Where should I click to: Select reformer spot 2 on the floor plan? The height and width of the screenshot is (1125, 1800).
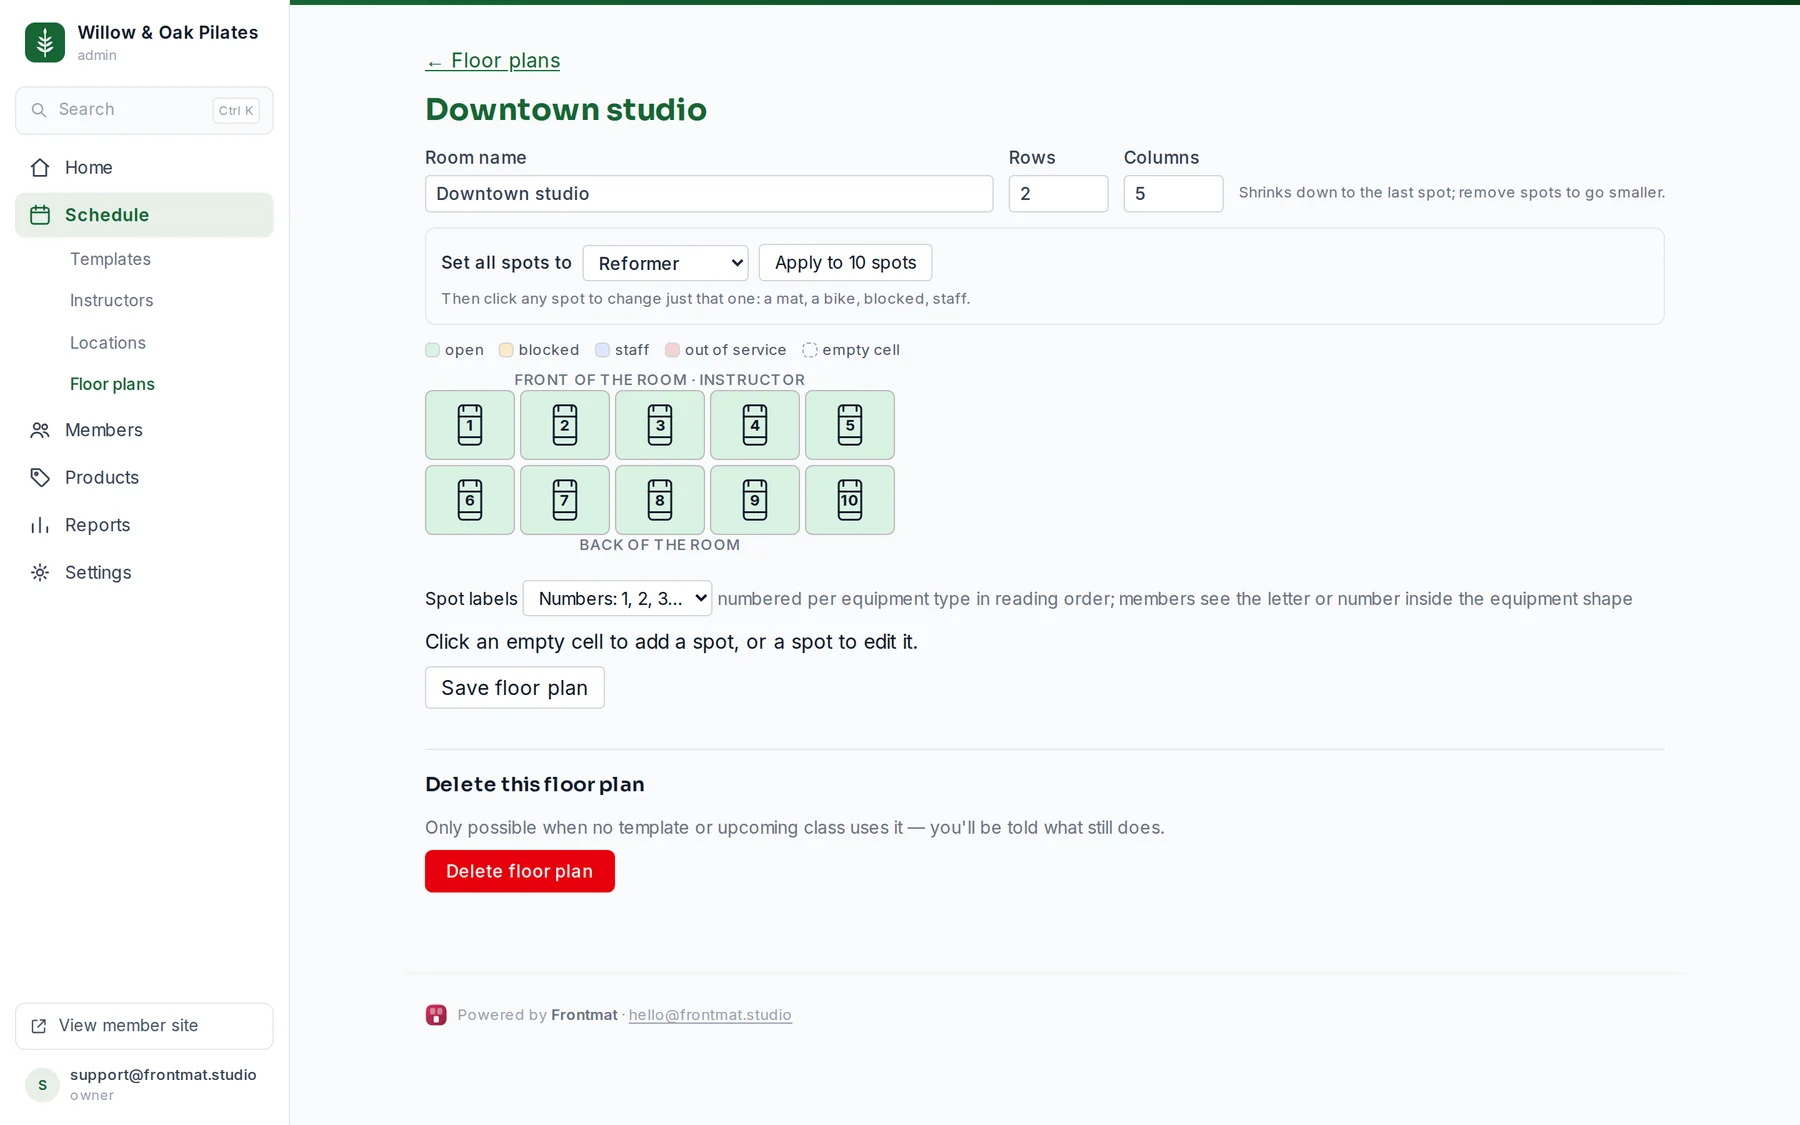[x=565, y=425]
